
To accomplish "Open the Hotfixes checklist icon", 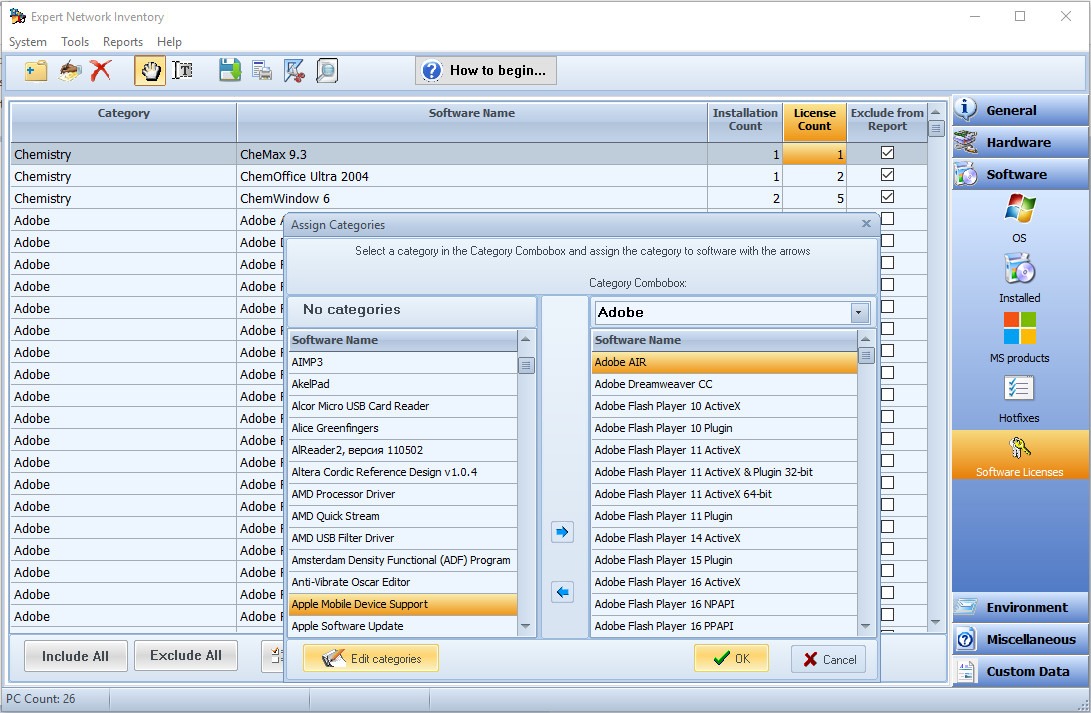I will (x=1019, y=389).
